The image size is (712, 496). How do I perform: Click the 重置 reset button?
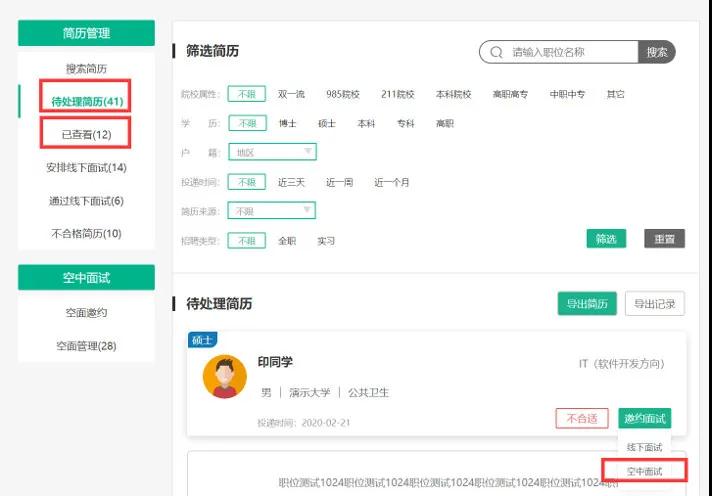click(x=664, y=239)
